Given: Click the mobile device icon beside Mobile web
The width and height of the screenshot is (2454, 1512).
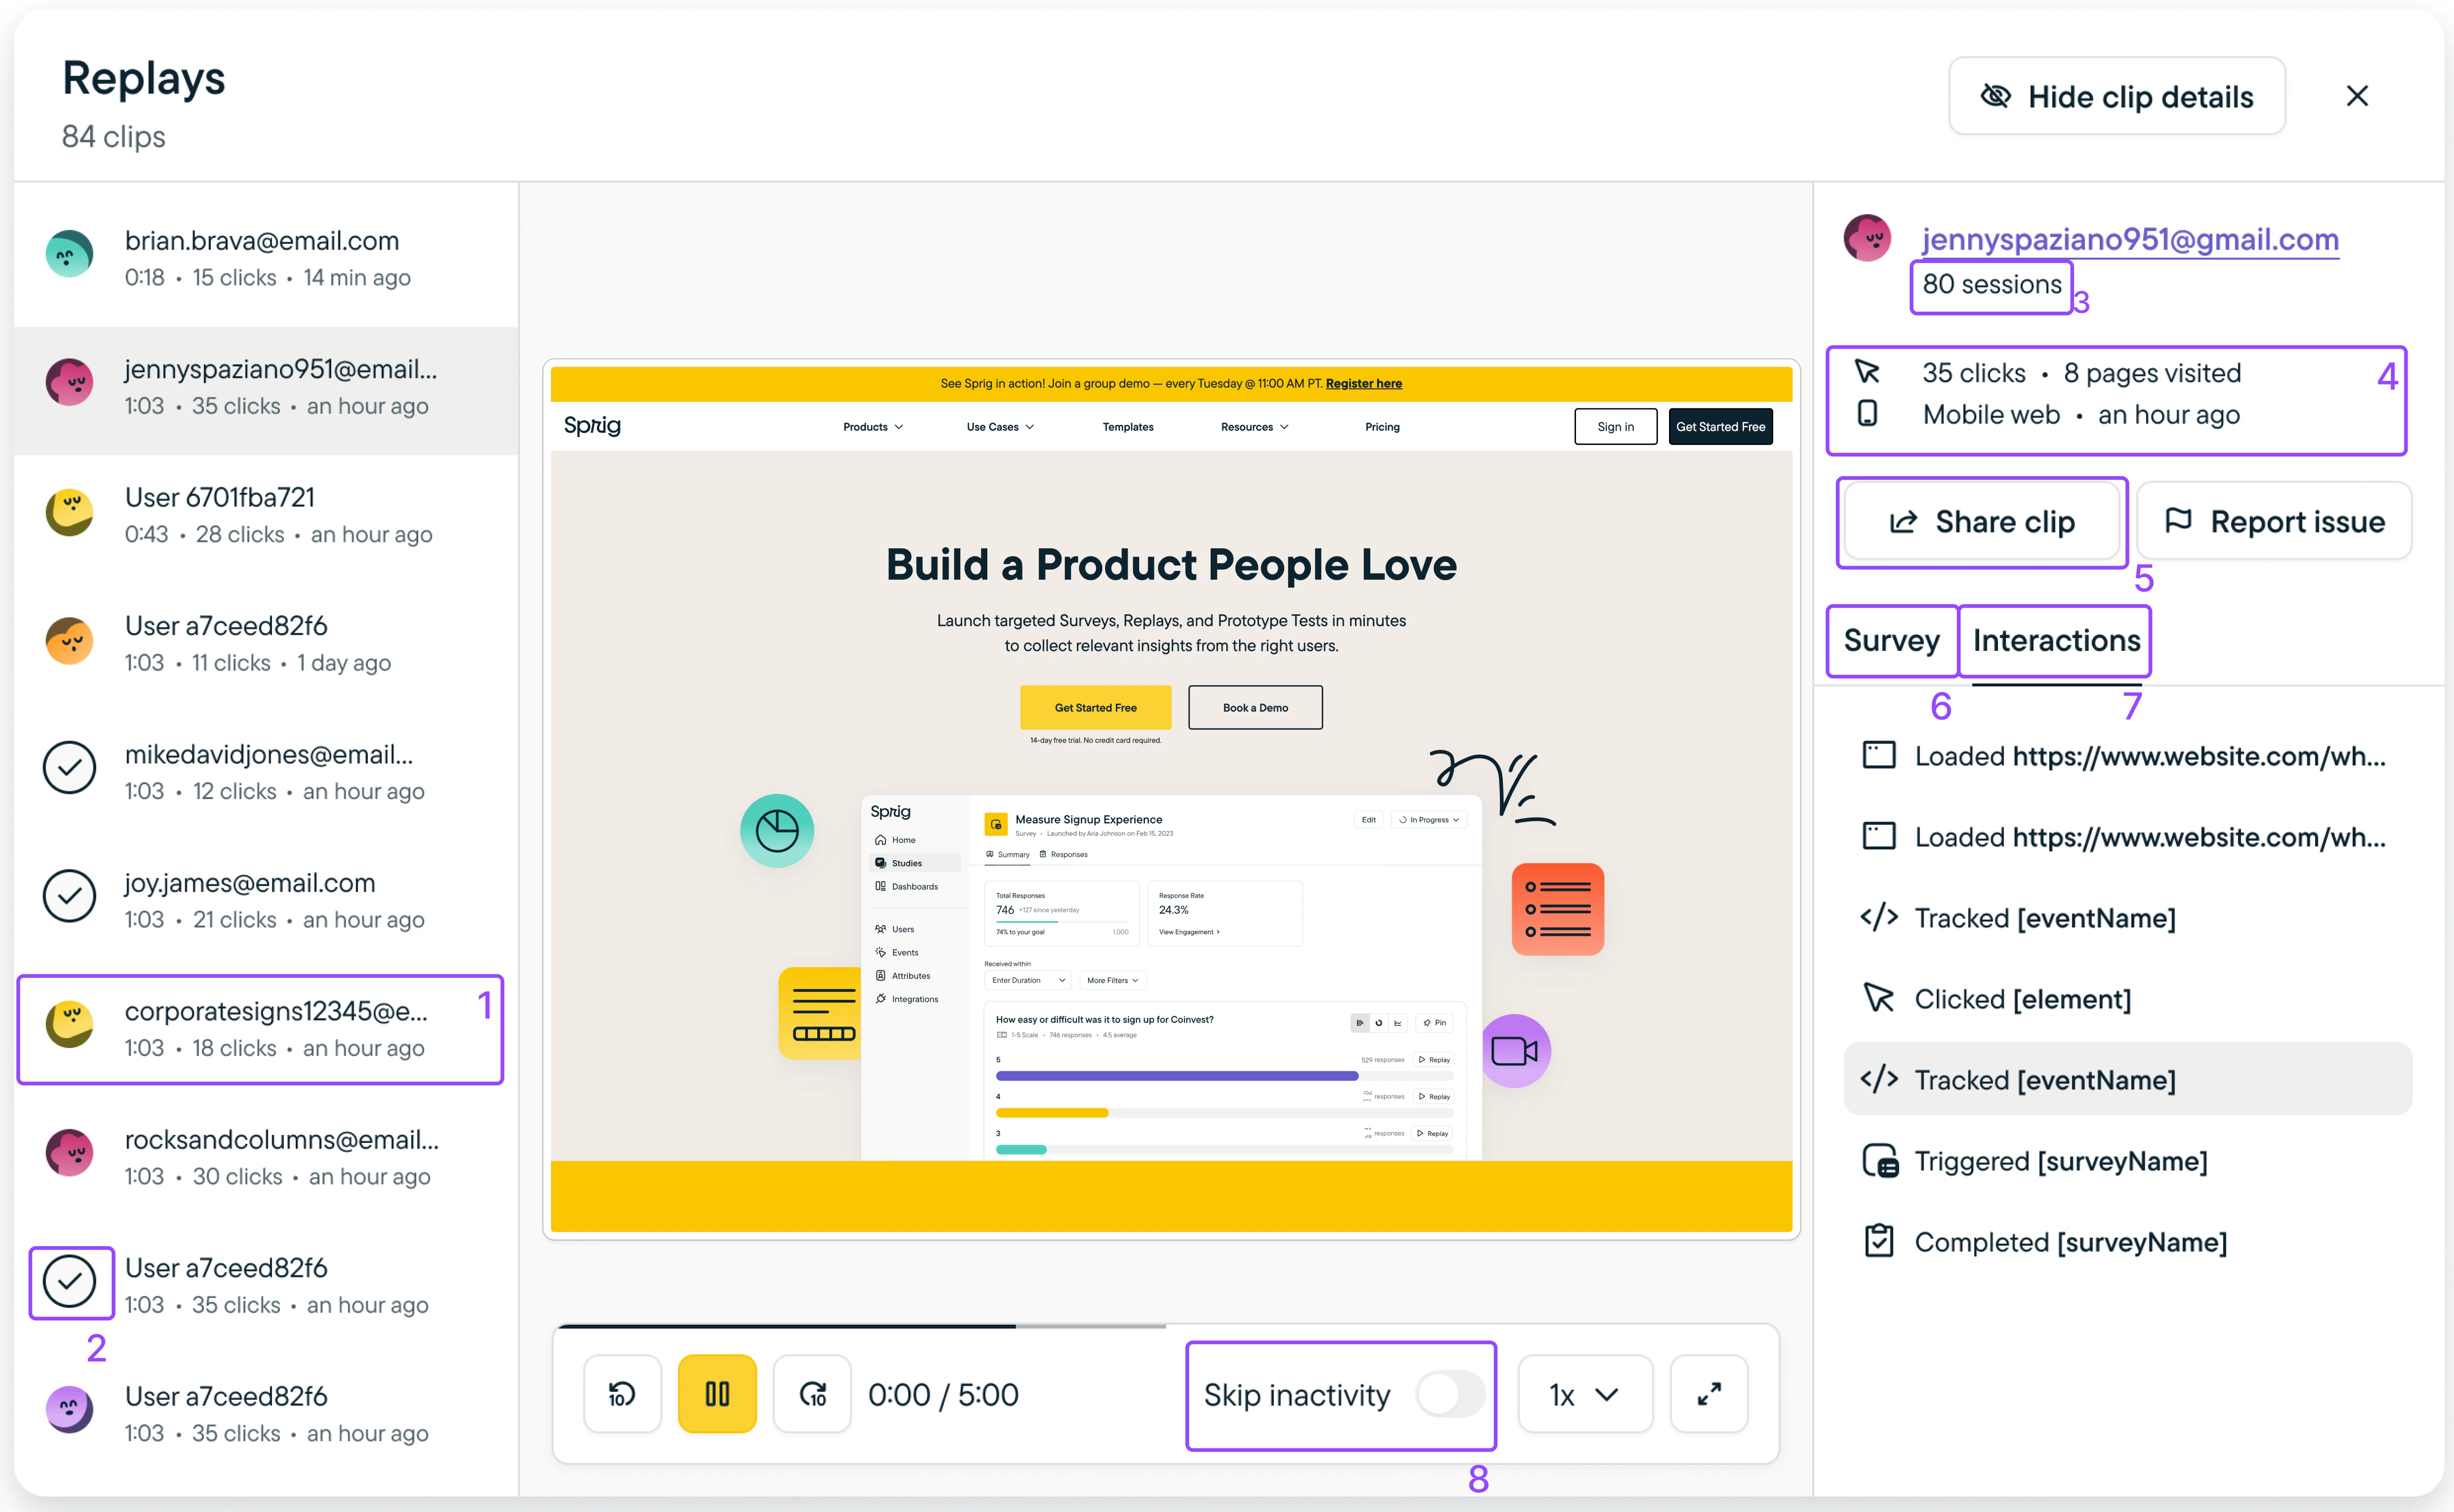Looking at the screenshot, I should click(1868, 413).
